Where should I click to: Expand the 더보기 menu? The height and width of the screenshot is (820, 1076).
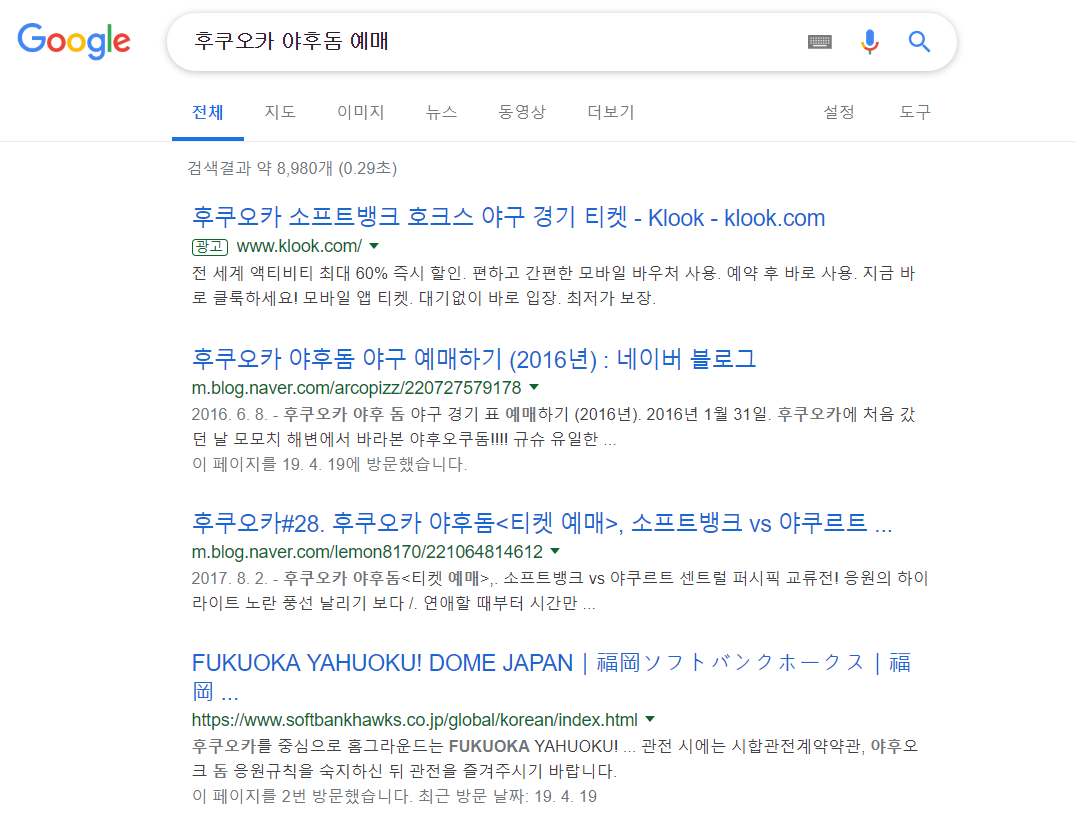611,112
